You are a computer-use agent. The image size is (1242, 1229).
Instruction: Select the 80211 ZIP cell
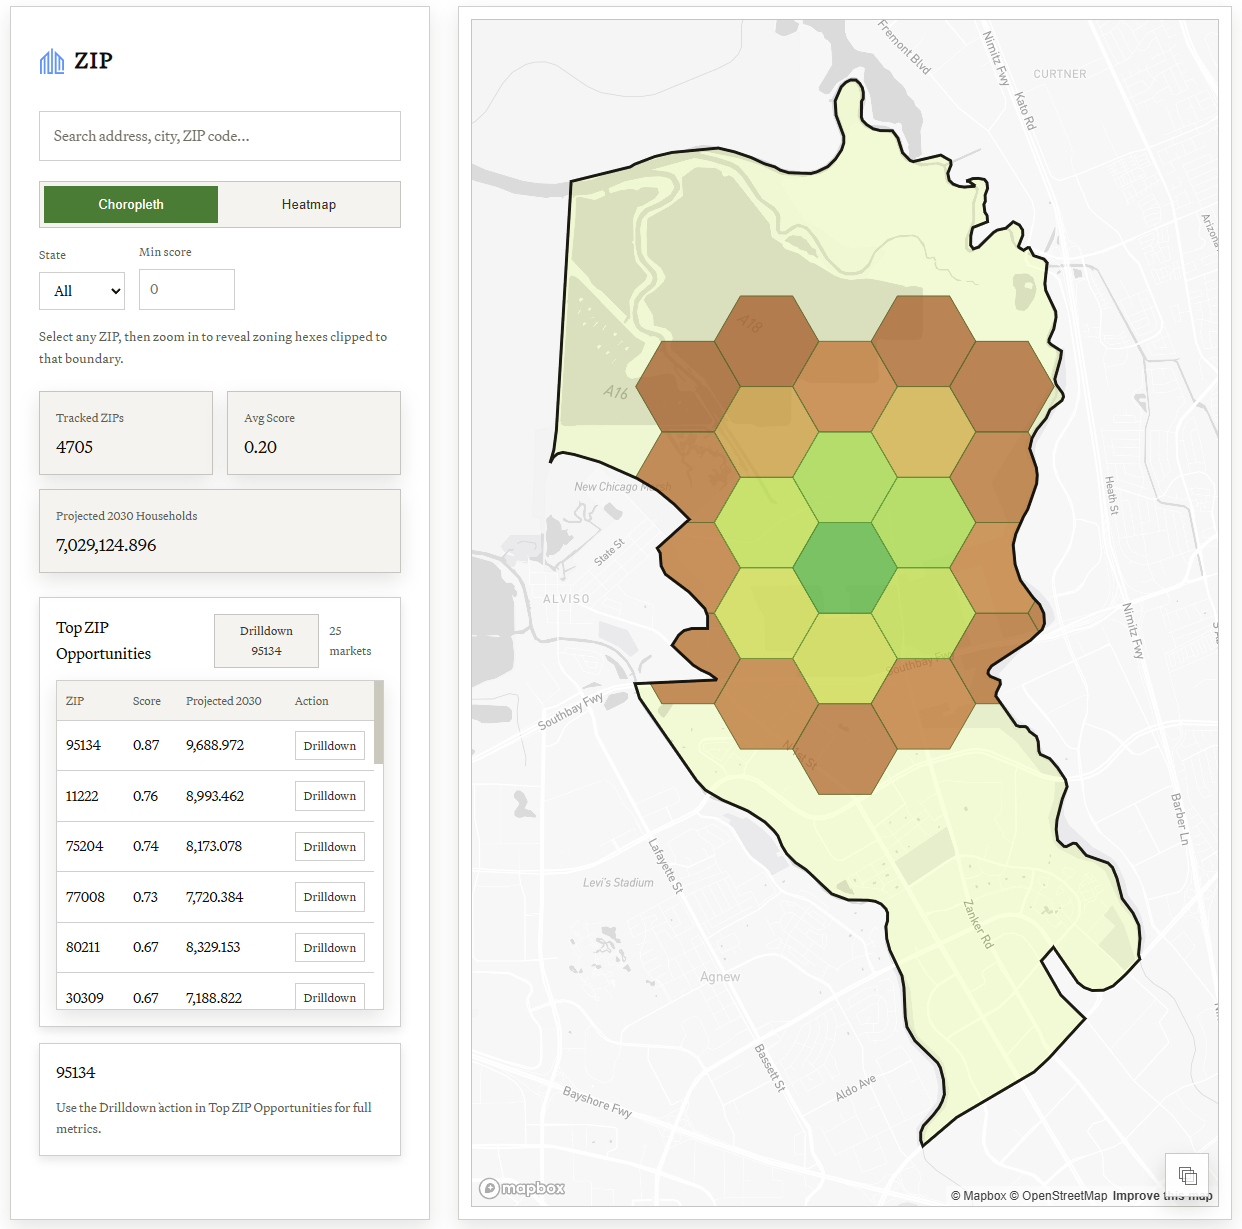tap(83, 947)
